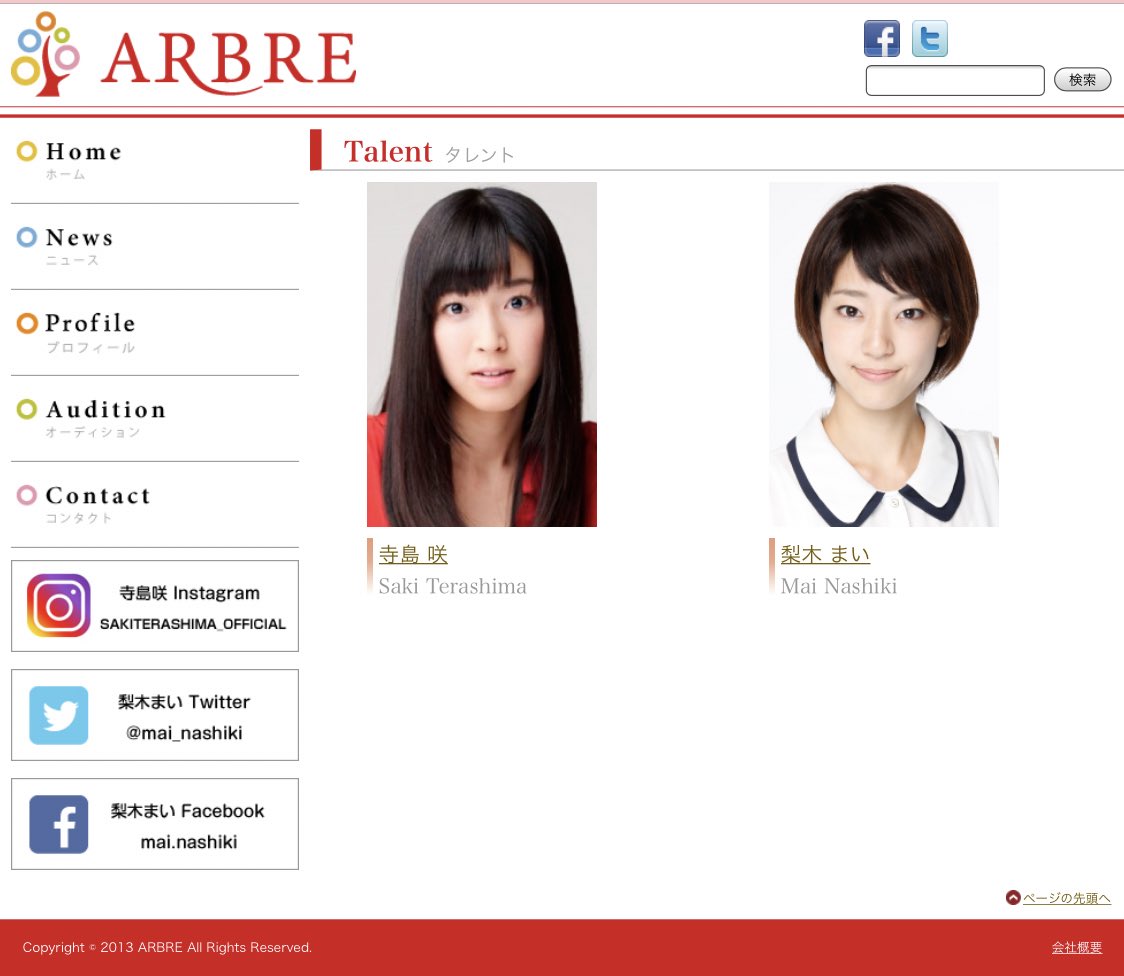Click Saki Terashima's portrait photo
Screen dimensions: 1124x976
pyautogui.click(x=482, y=354)
